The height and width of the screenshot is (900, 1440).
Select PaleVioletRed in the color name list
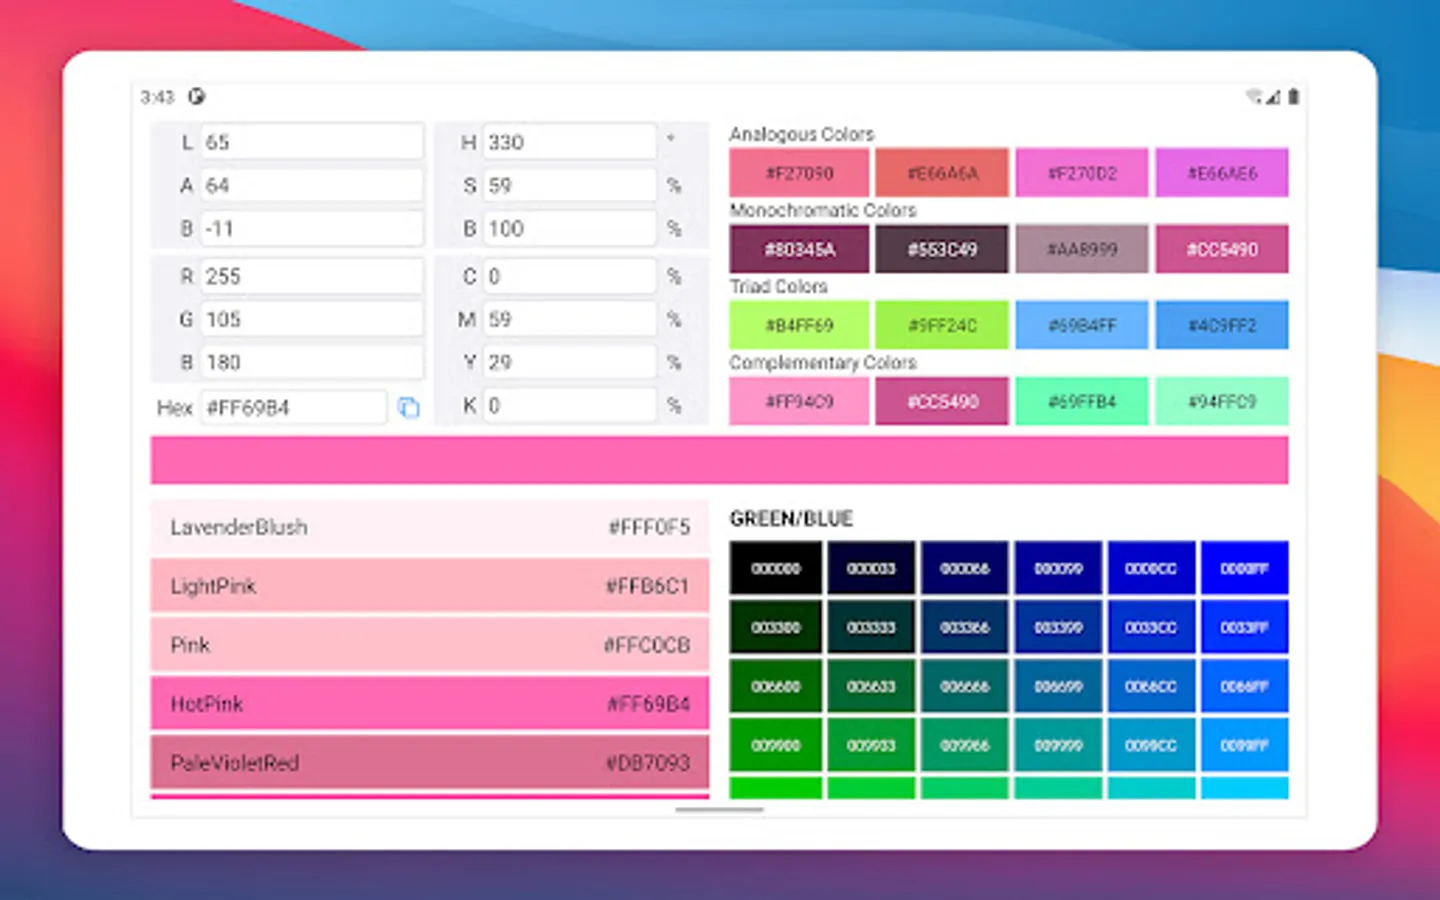[x=430, y=763]
